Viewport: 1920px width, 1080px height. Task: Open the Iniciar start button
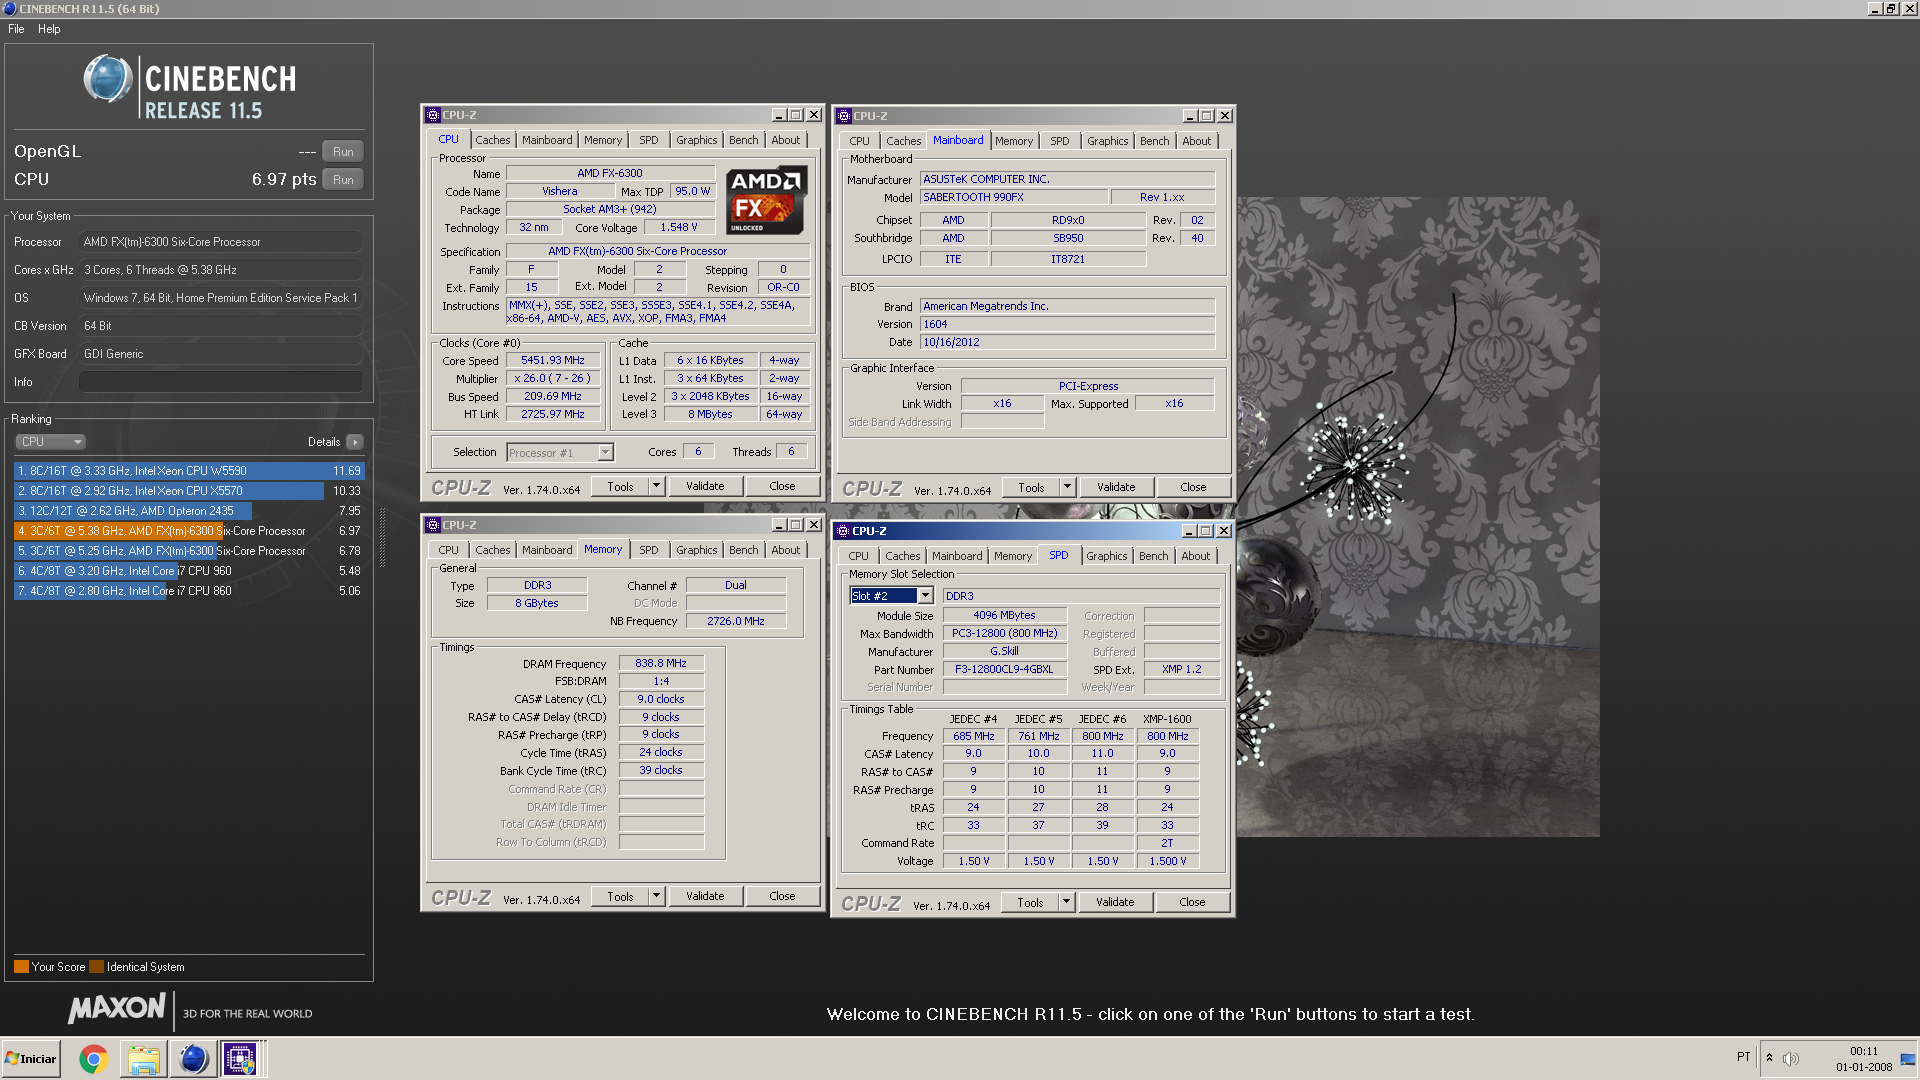coord(30,1058)
